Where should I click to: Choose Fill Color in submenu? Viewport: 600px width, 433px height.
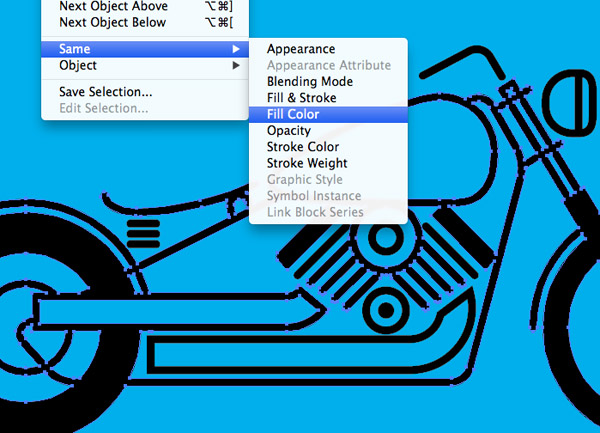tap(328, 114)
